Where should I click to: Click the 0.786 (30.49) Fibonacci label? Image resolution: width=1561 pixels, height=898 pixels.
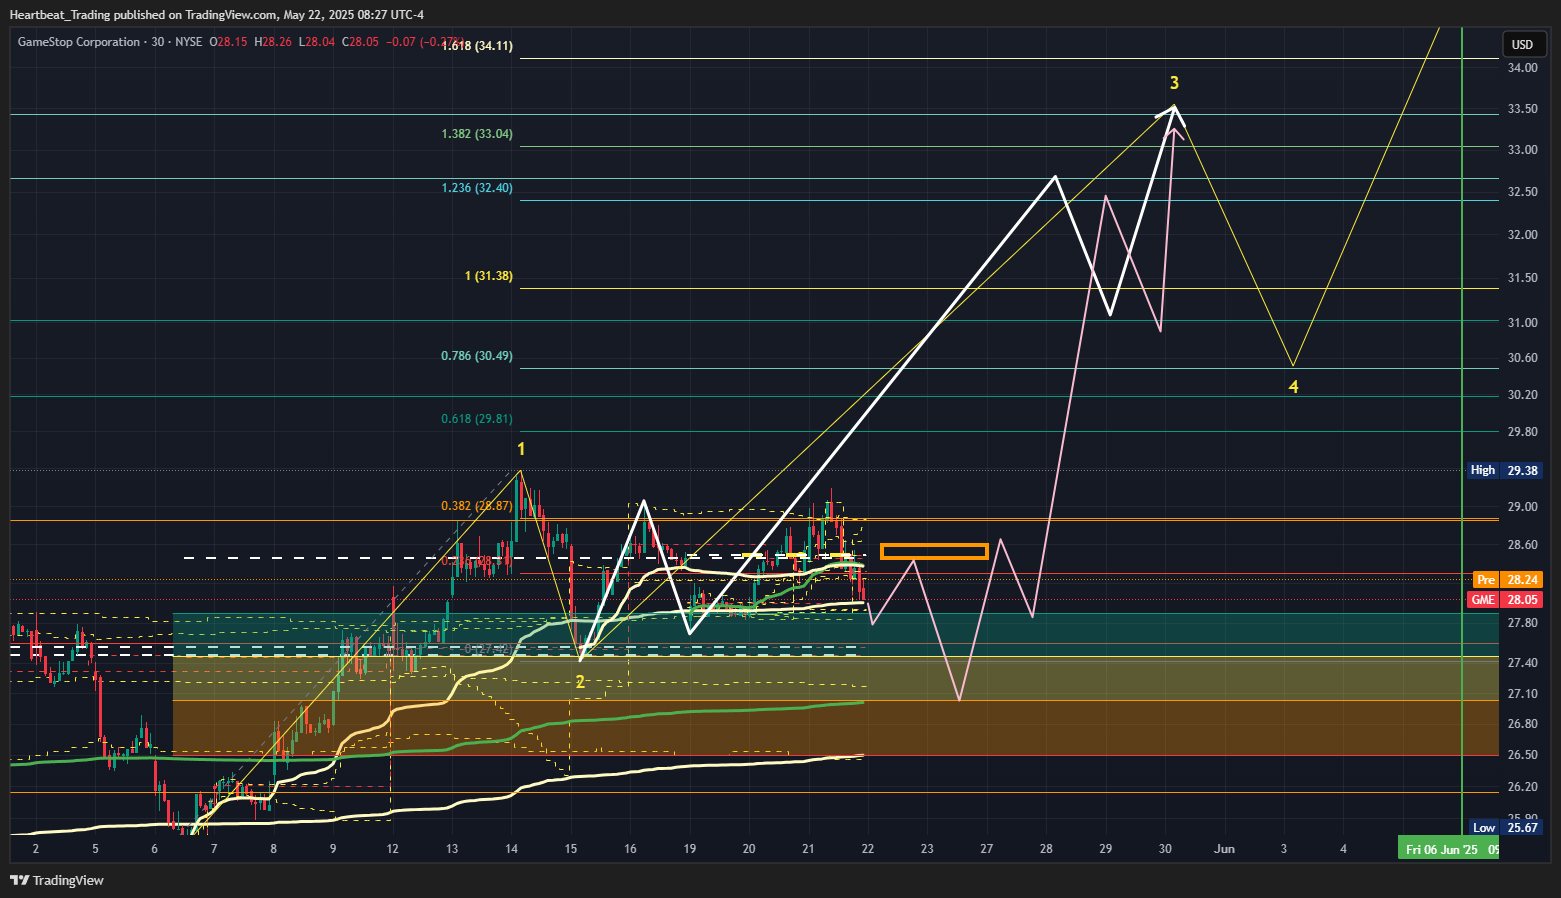pyautogui.click(x=477, y=355)
